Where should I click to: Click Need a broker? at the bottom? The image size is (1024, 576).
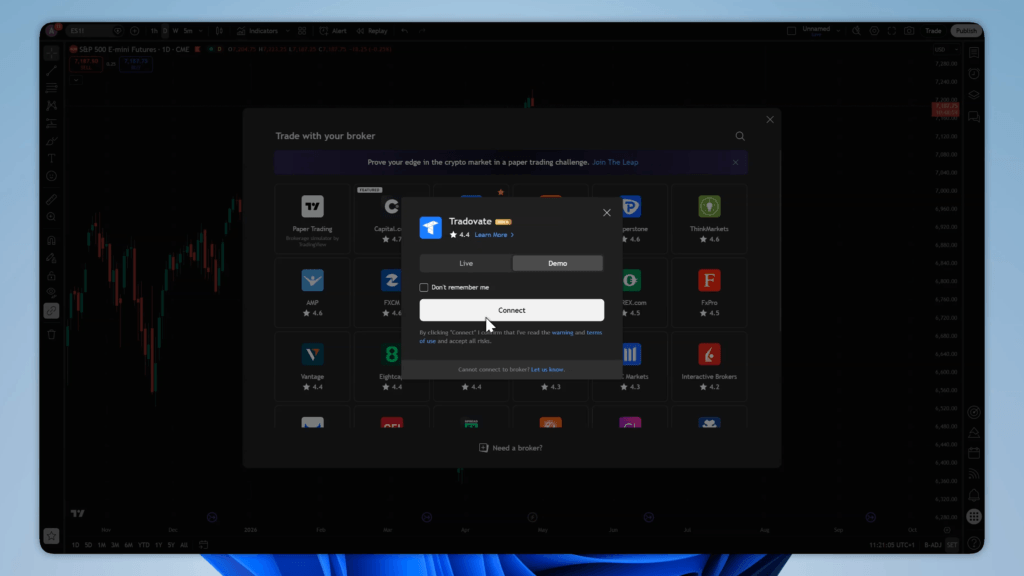(511, 448)
